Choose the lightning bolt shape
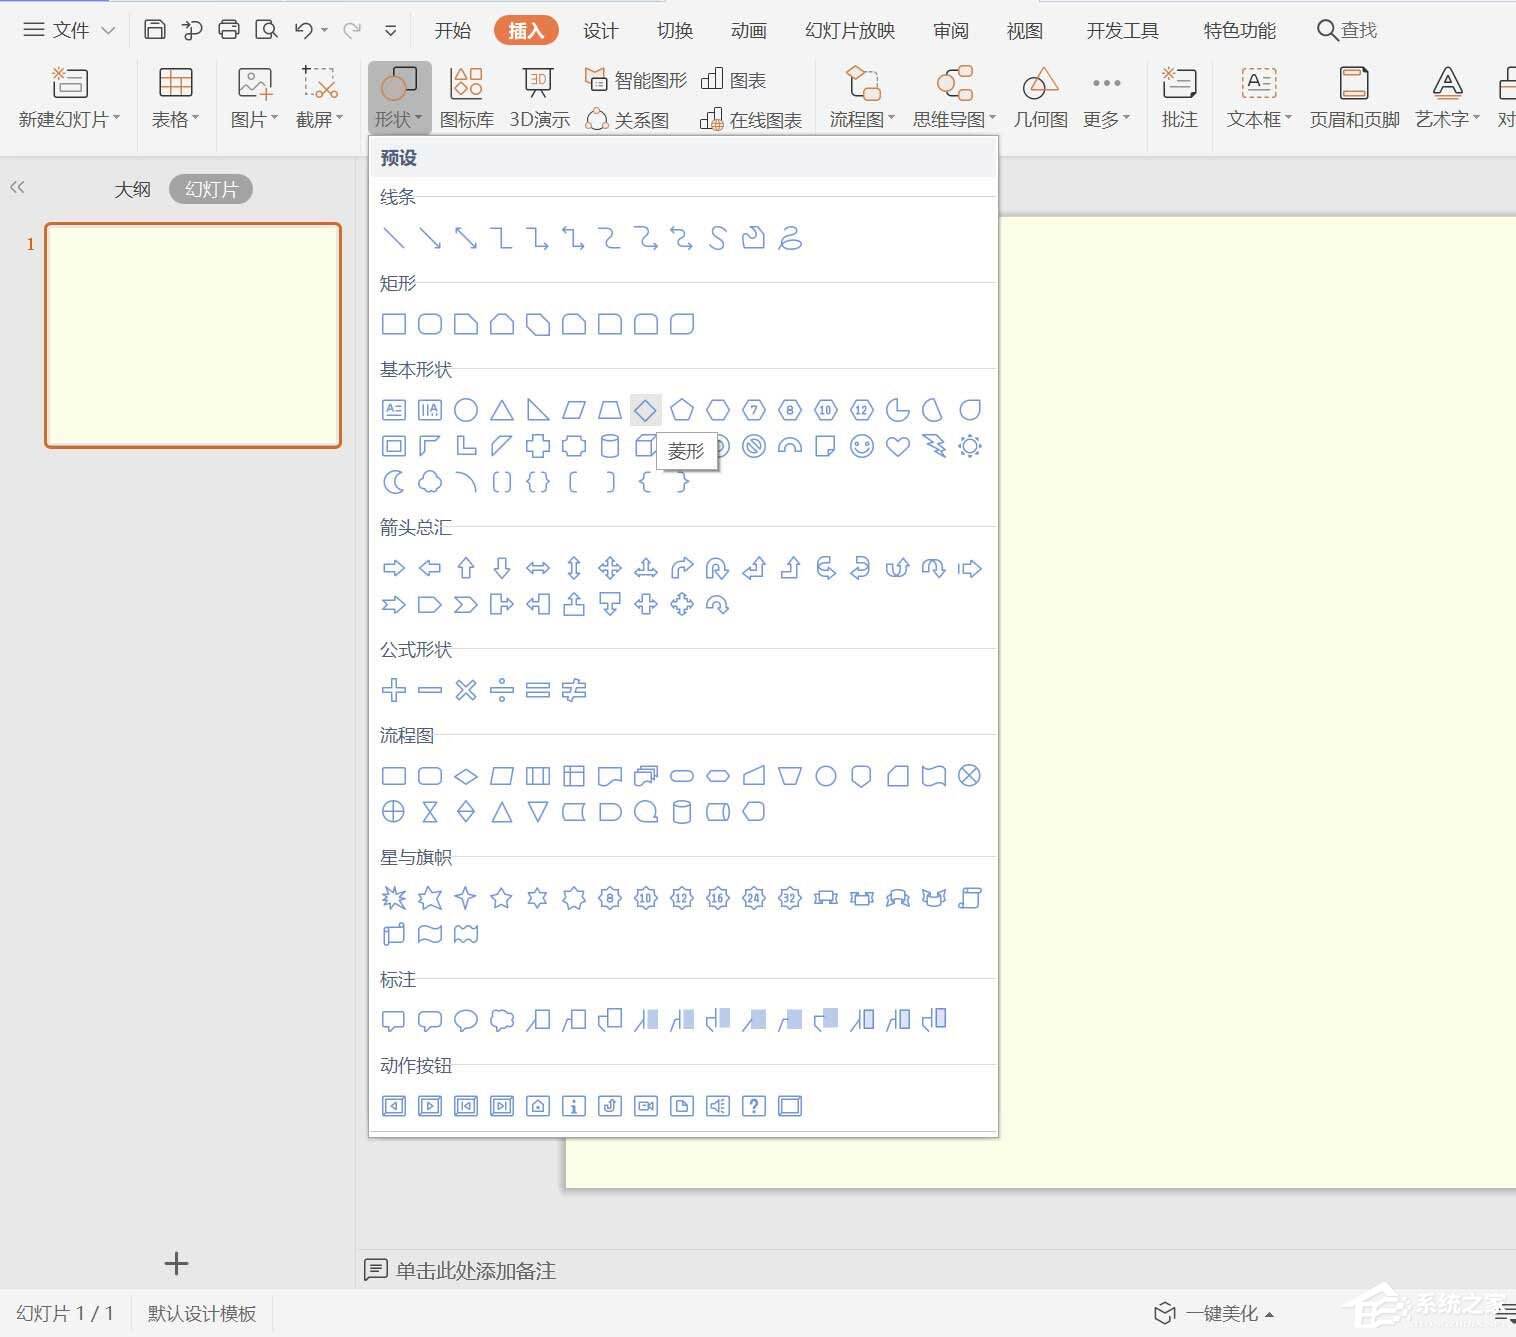Screen dimensions: 1516x1337 point(934,446)
